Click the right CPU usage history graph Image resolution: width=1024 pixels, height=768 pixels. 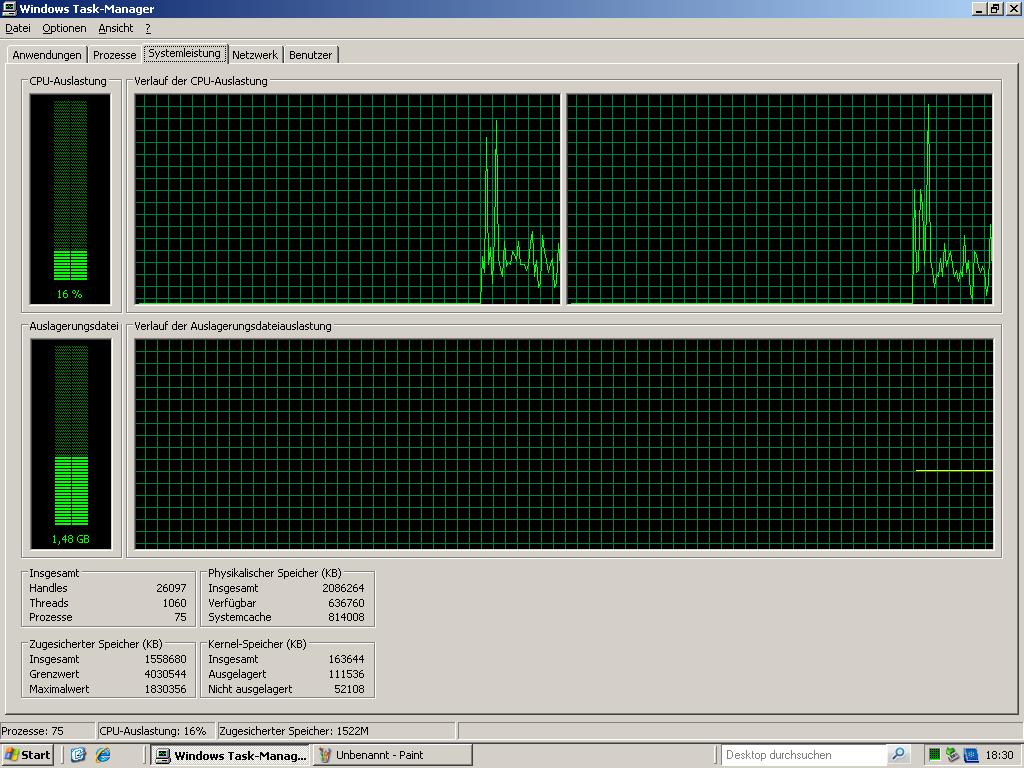tap(780, 199)
